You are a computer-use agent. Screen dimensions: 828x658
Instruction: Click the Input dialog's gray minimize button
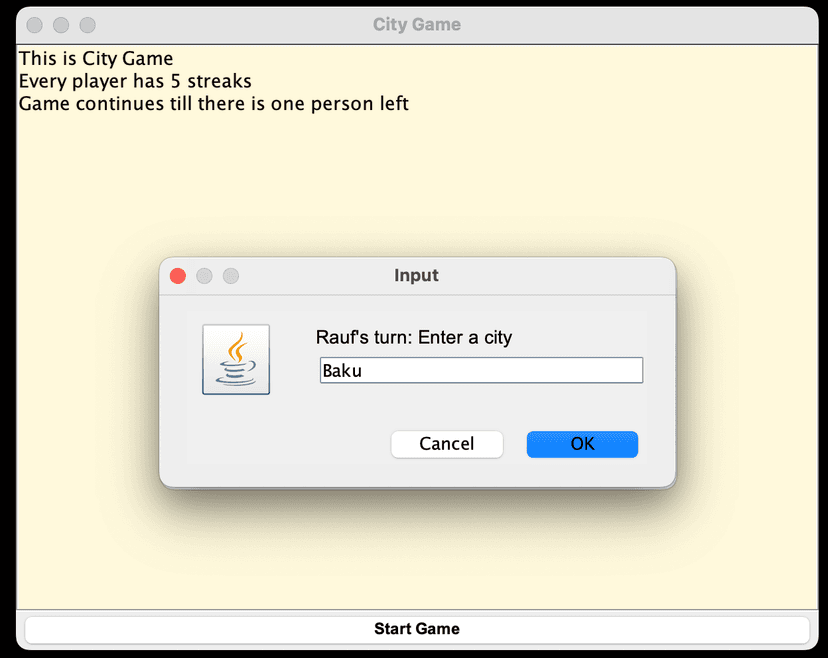point(204,276)
